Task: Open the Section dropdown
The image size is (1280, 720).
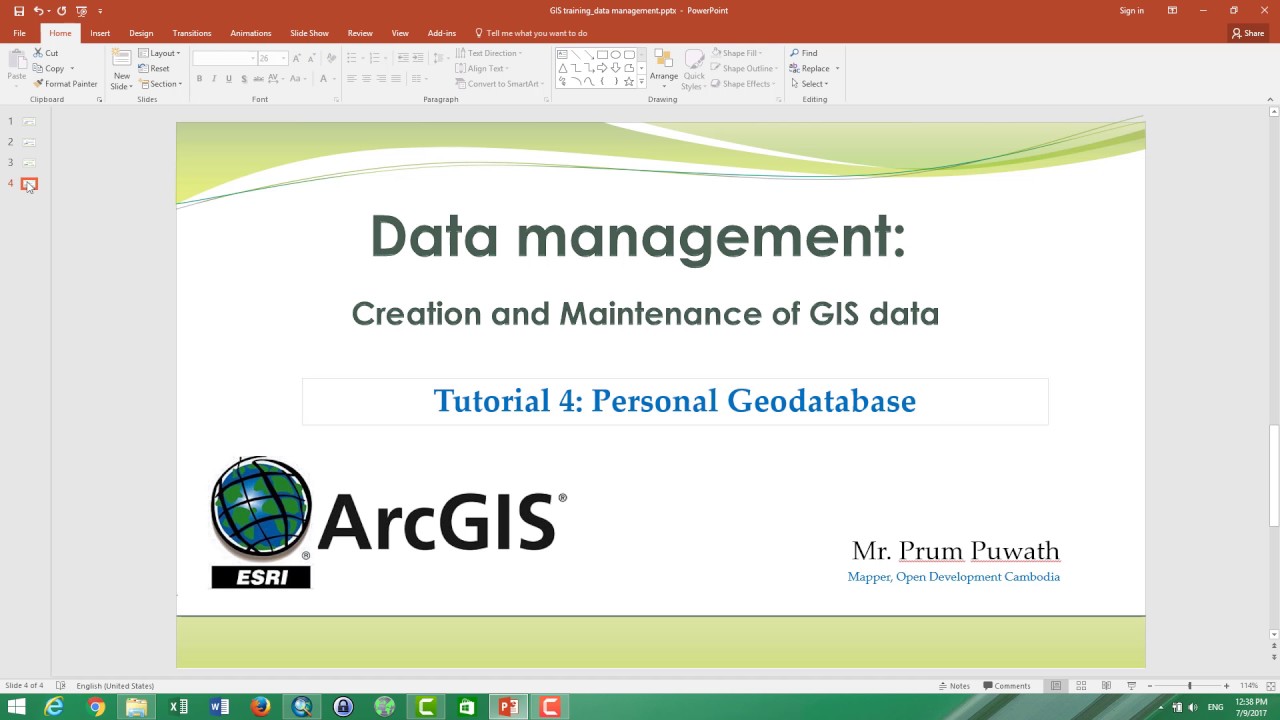Action: 160,84
